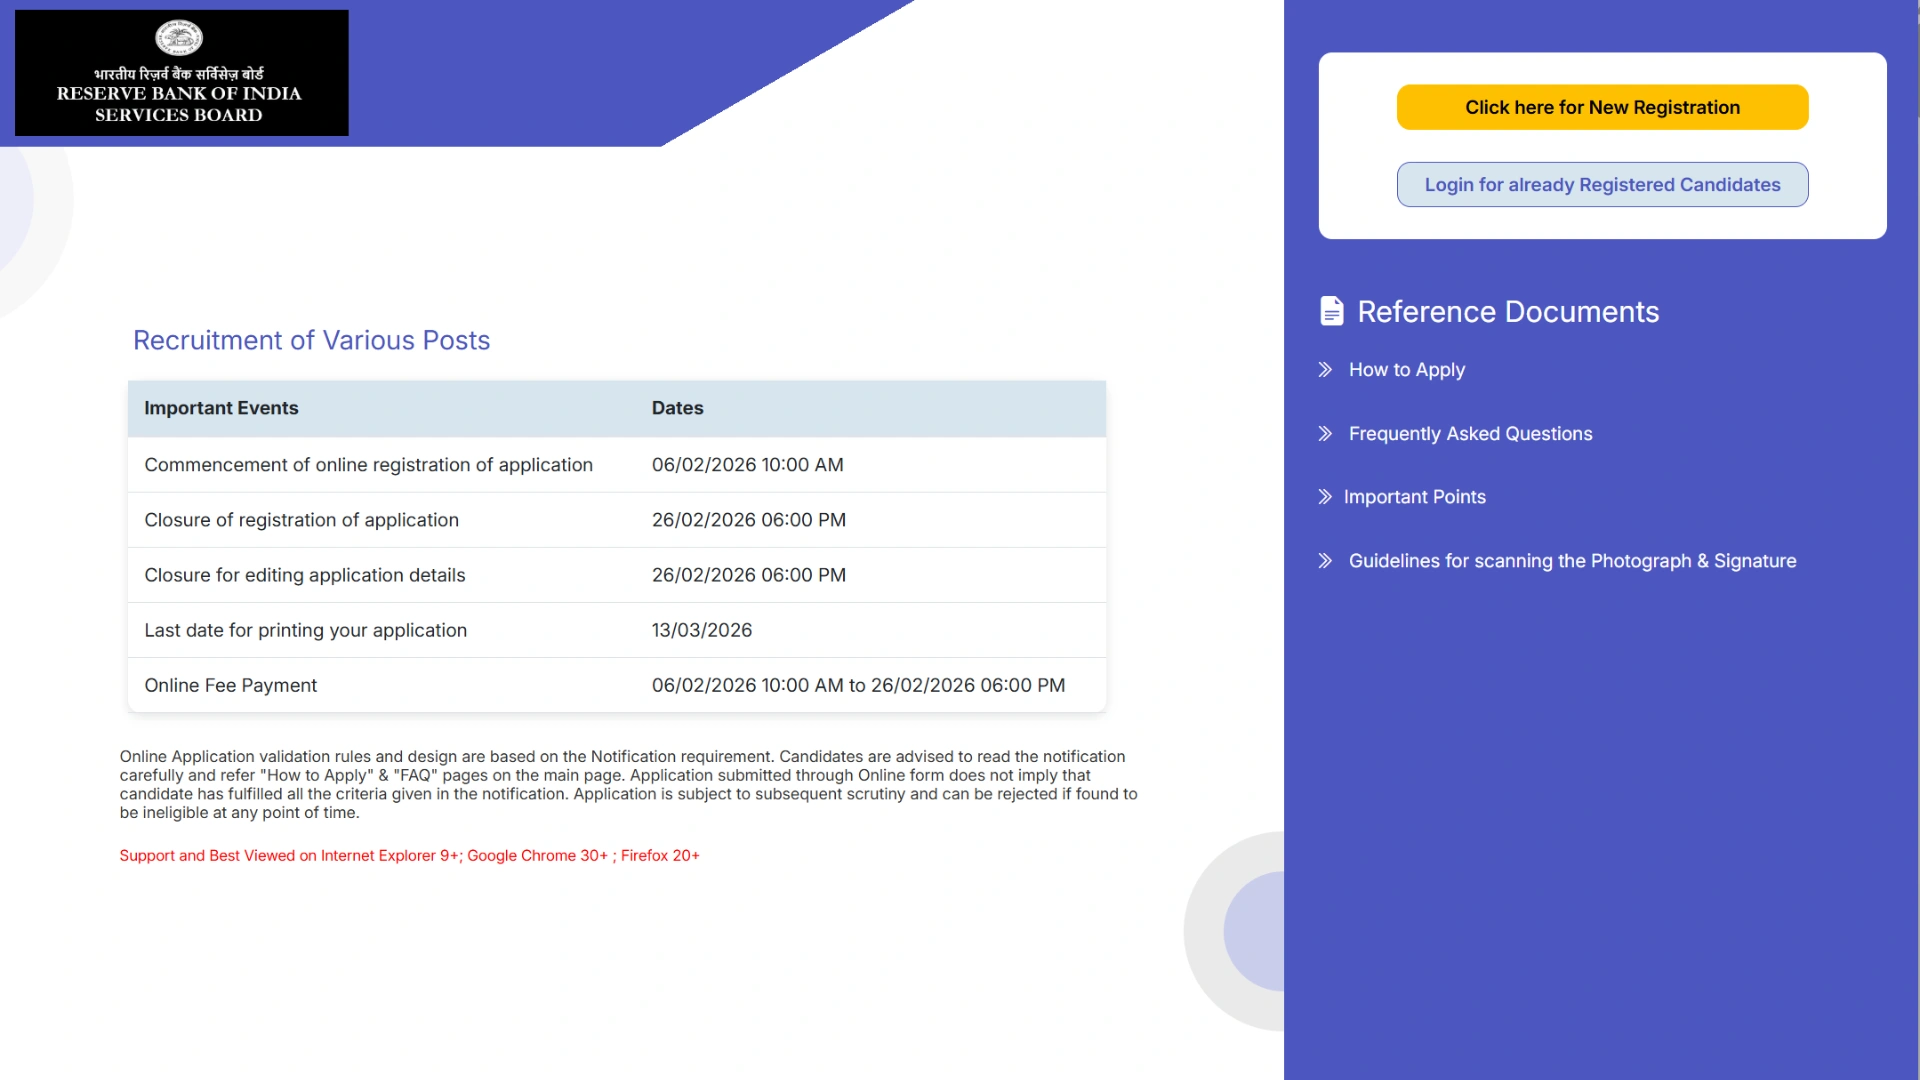The width and height of the screenshot is (1920, 1080).
Task: Open the Guidelines for scanning Photograph & Signature link
Action: click(x=1572, y=561)
